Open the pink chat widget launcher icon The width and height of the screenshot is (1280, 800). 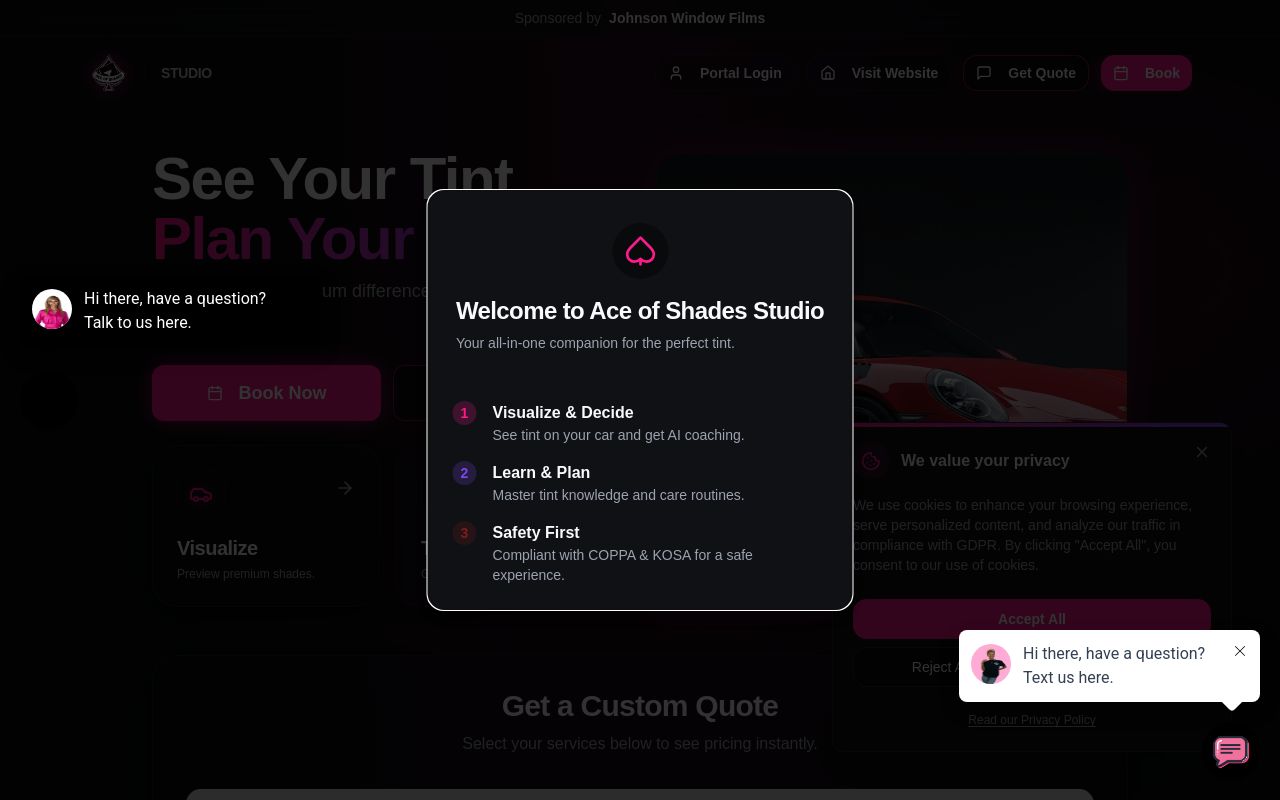click(x=1232, y=751)
